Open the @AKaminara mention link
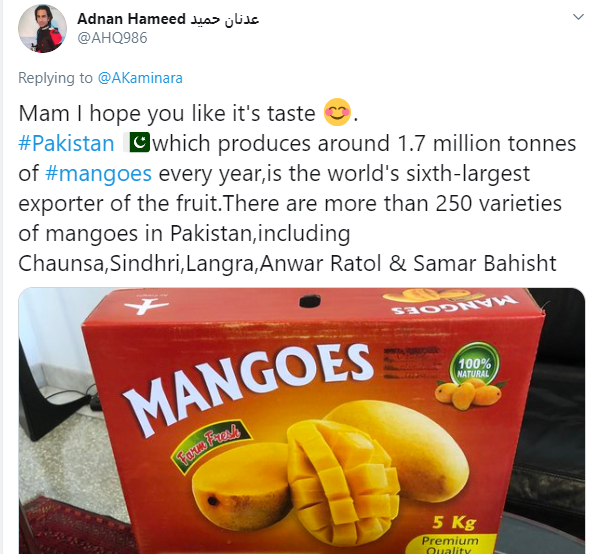Screen dimensions: 598x554 point(140,78)
